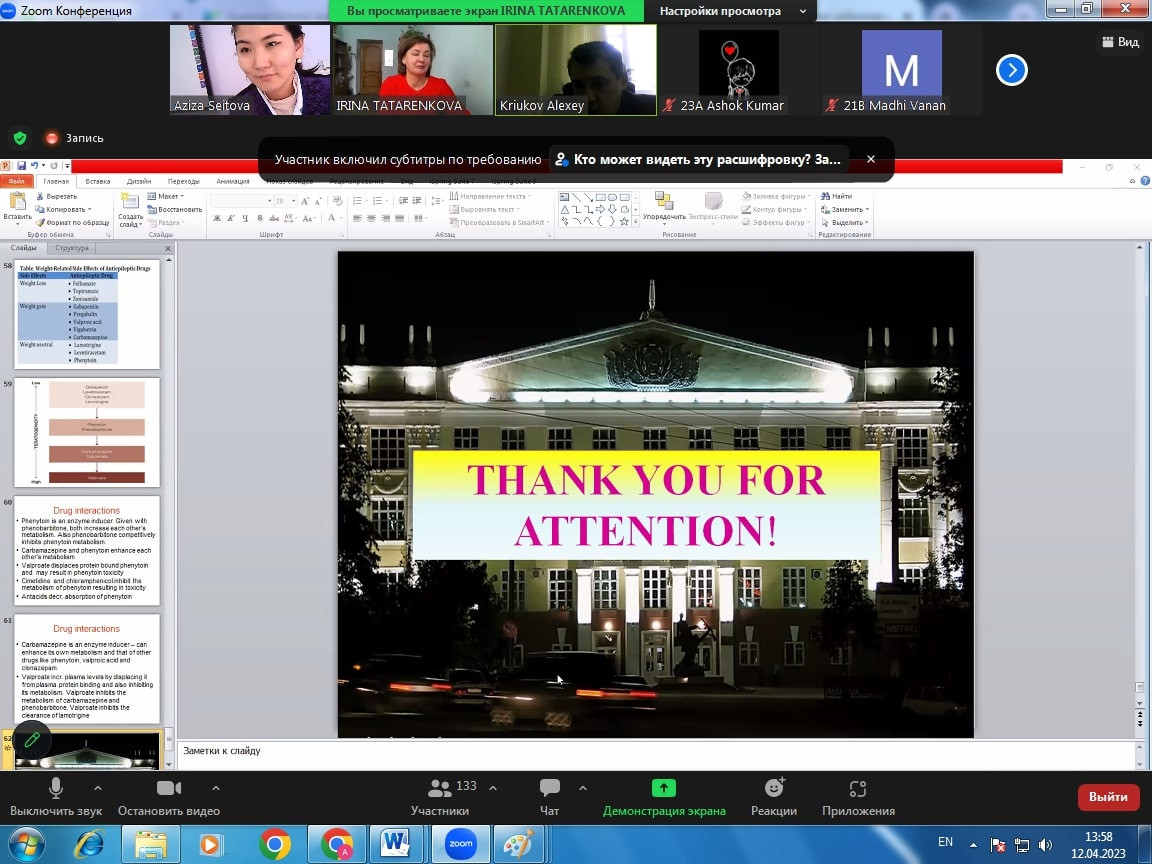Screen dimensions: 1152x864
Task: Open Google Chrome from the taskbar
Action: [x=275, y=844]
